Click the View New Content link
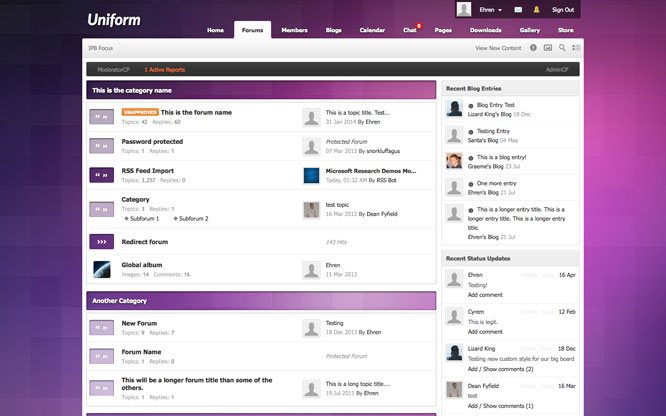This screenshot has width=666, height=416. point(498,47)
